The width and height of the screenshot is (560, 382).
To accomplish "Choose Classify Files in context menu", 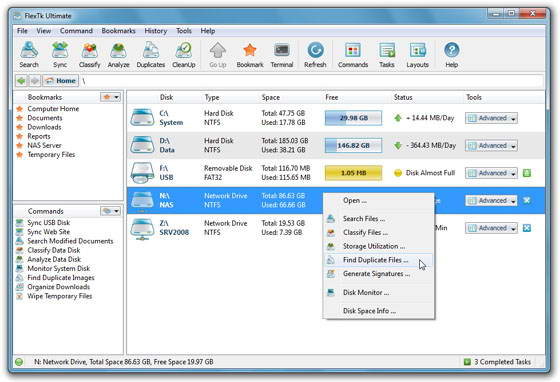I will click(379, 233).
